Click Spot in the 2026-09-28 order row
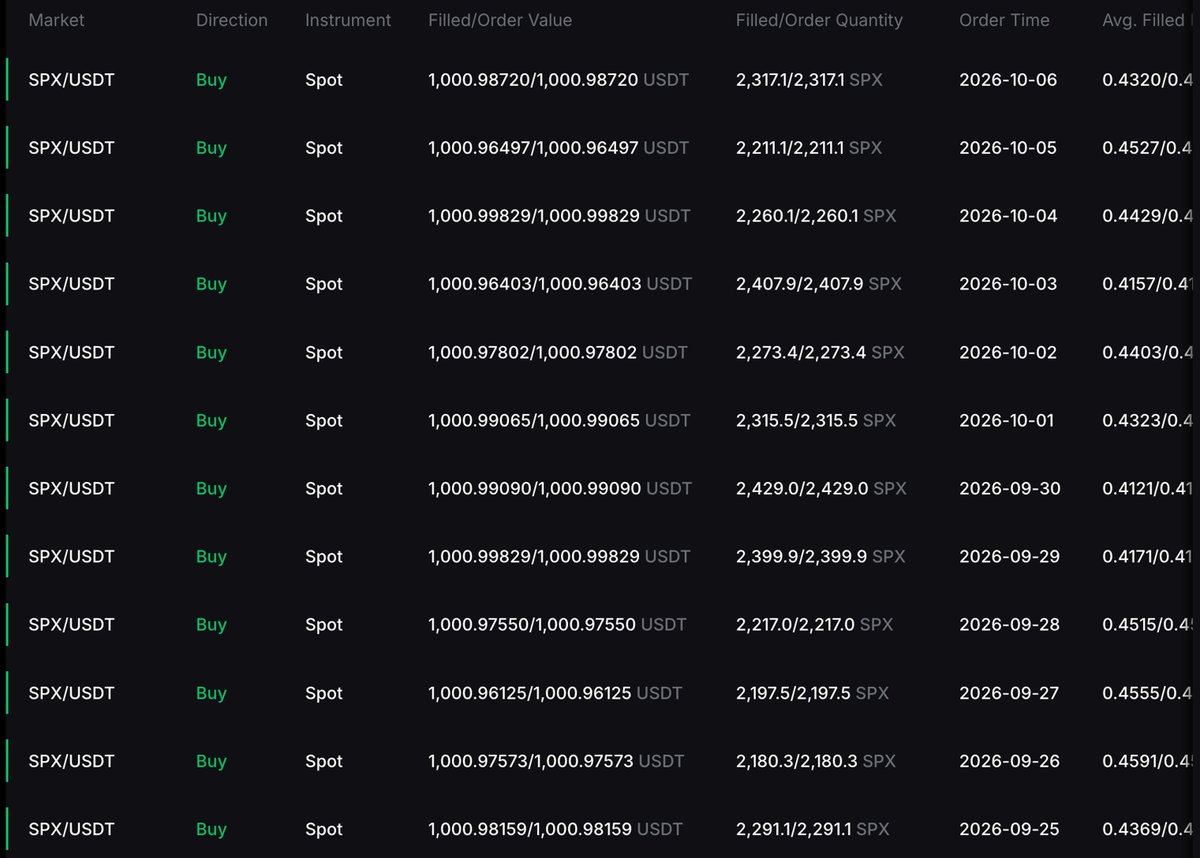Viewport: 1200px width, 858px height. [324, 624]
